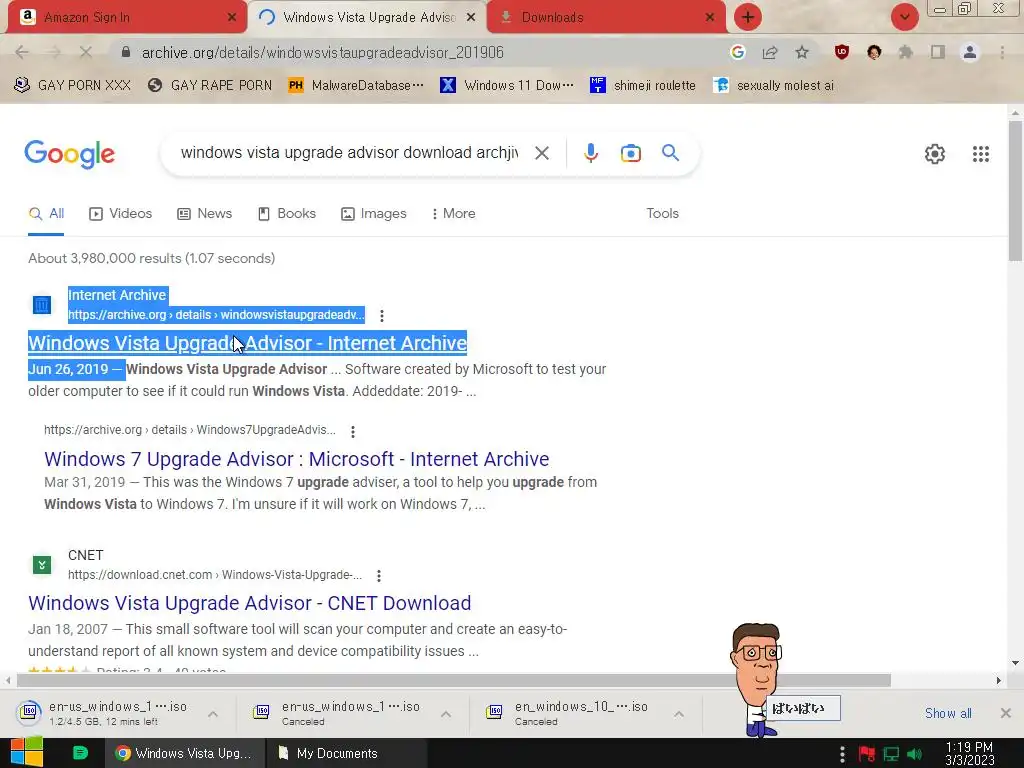Viewport: 1024px width, 768px height.
Task: Open Windows 7 Upgrade Advisor : Microsoft link
Action: point(296,459)
